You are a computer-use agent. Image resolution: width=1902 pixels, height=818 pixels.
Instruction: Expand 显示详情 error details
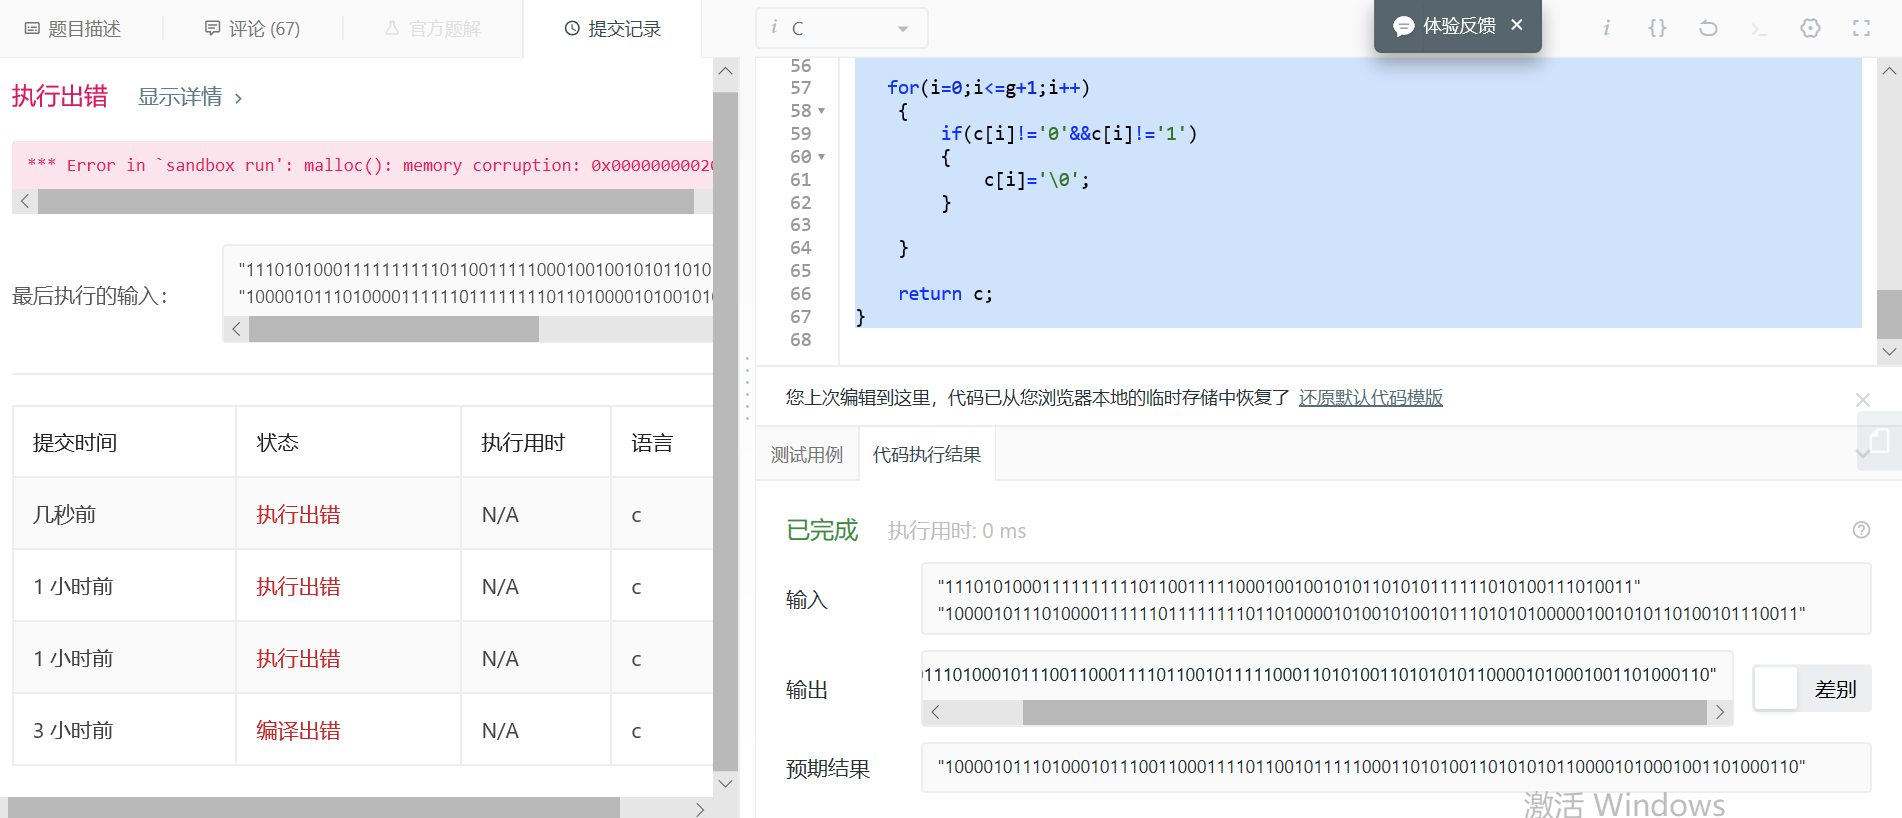click(190, 97)
